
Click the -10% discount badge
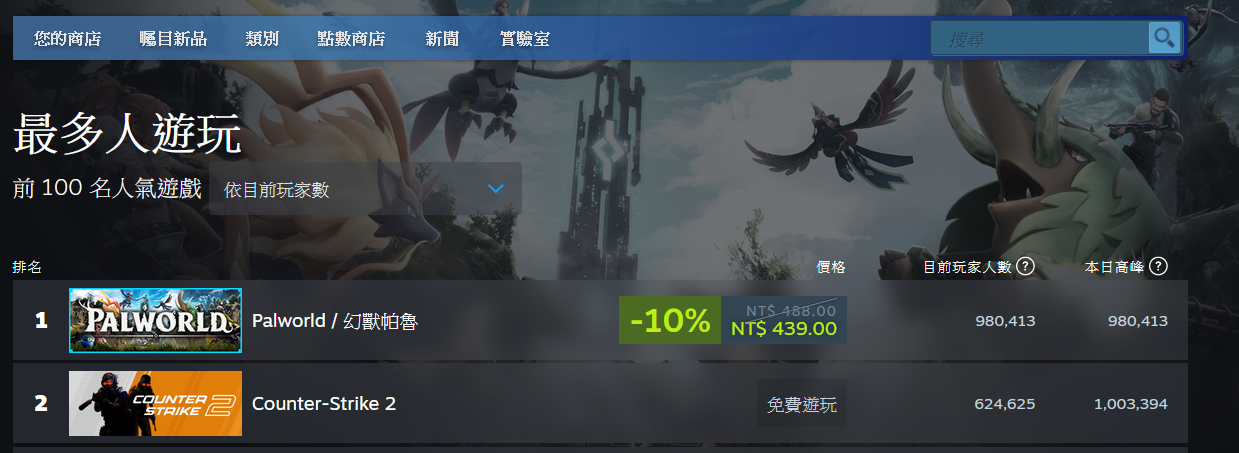(x=670, y=320)
